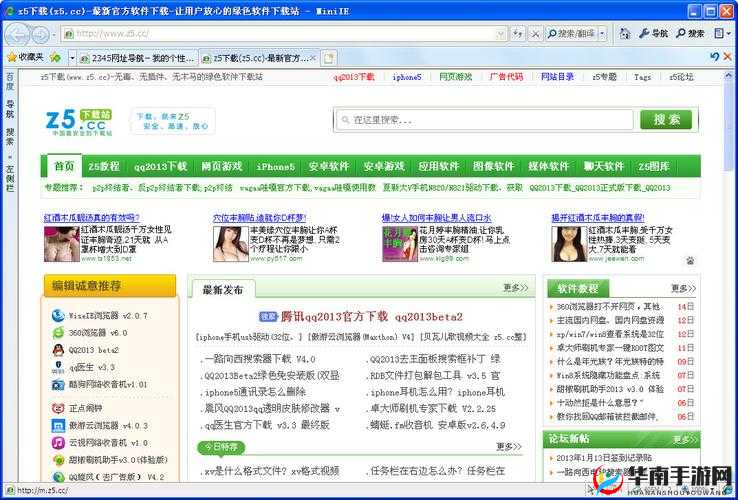Click the 酷狗网络收音机 icon
This screenshot has height=500, width=738.
tap(58, 385)
